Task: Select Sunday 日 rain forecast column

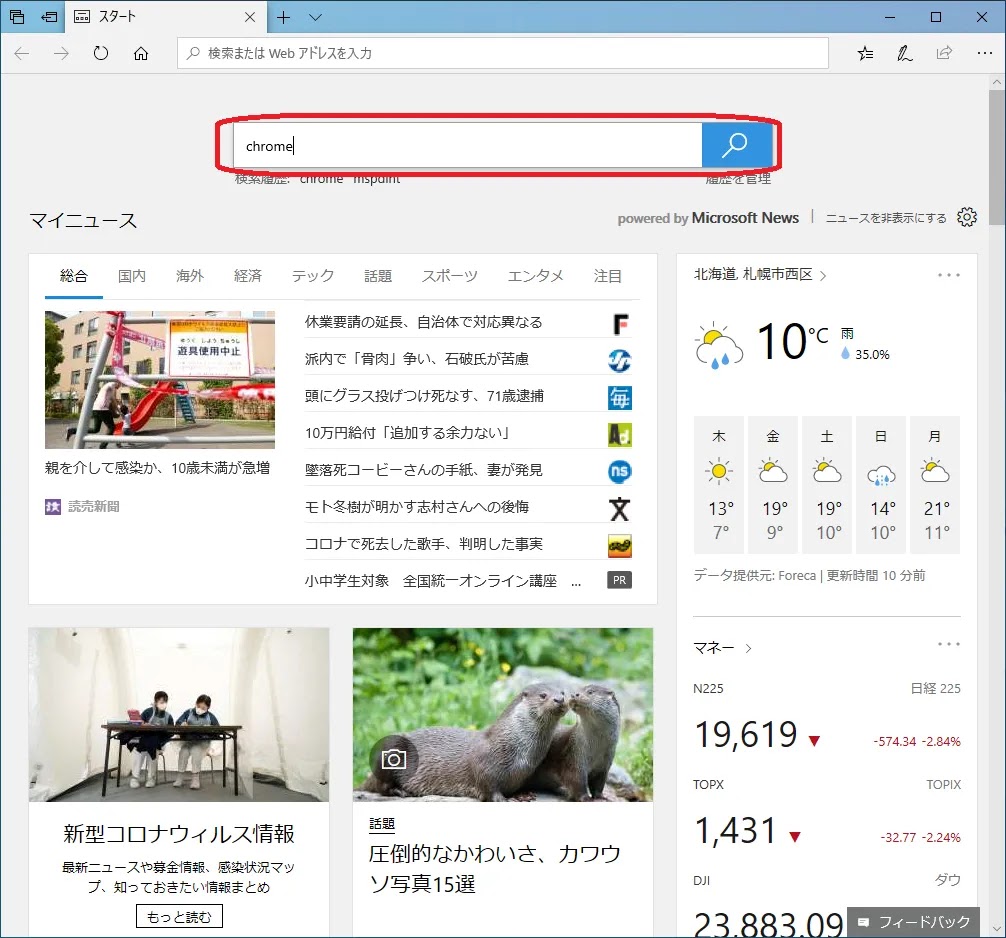Action: [881, 484]
